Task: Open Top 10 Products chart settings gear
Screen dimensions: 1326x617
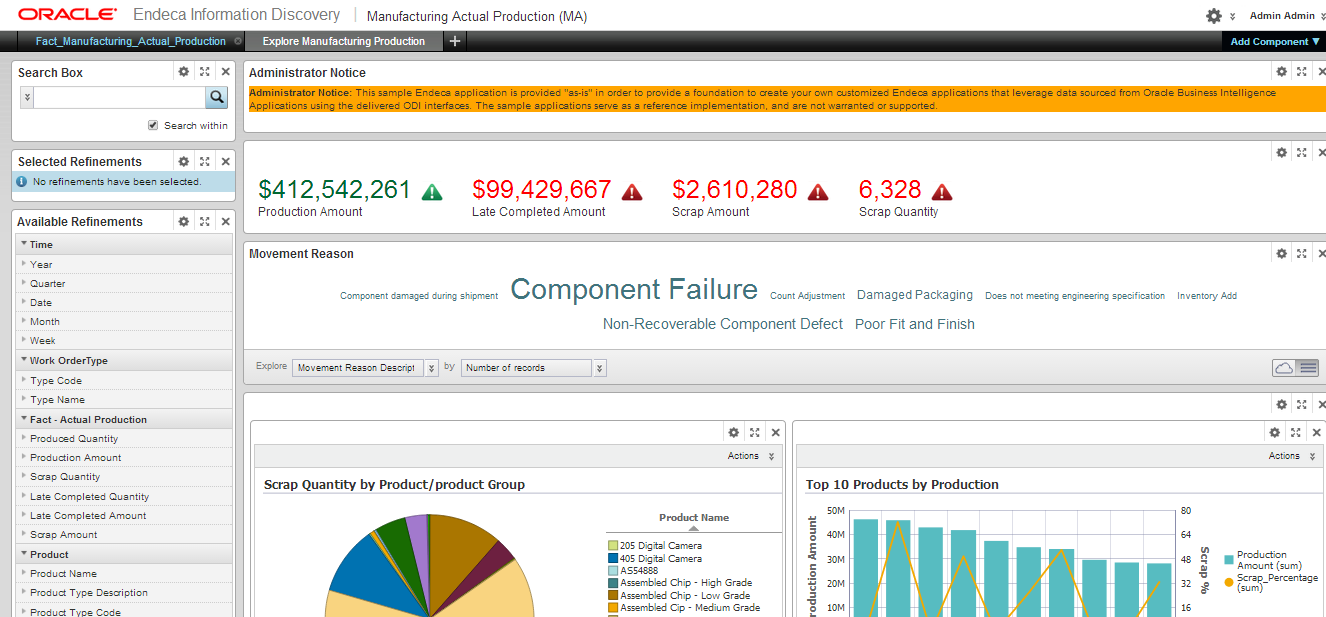Action: click(1274, 432)
